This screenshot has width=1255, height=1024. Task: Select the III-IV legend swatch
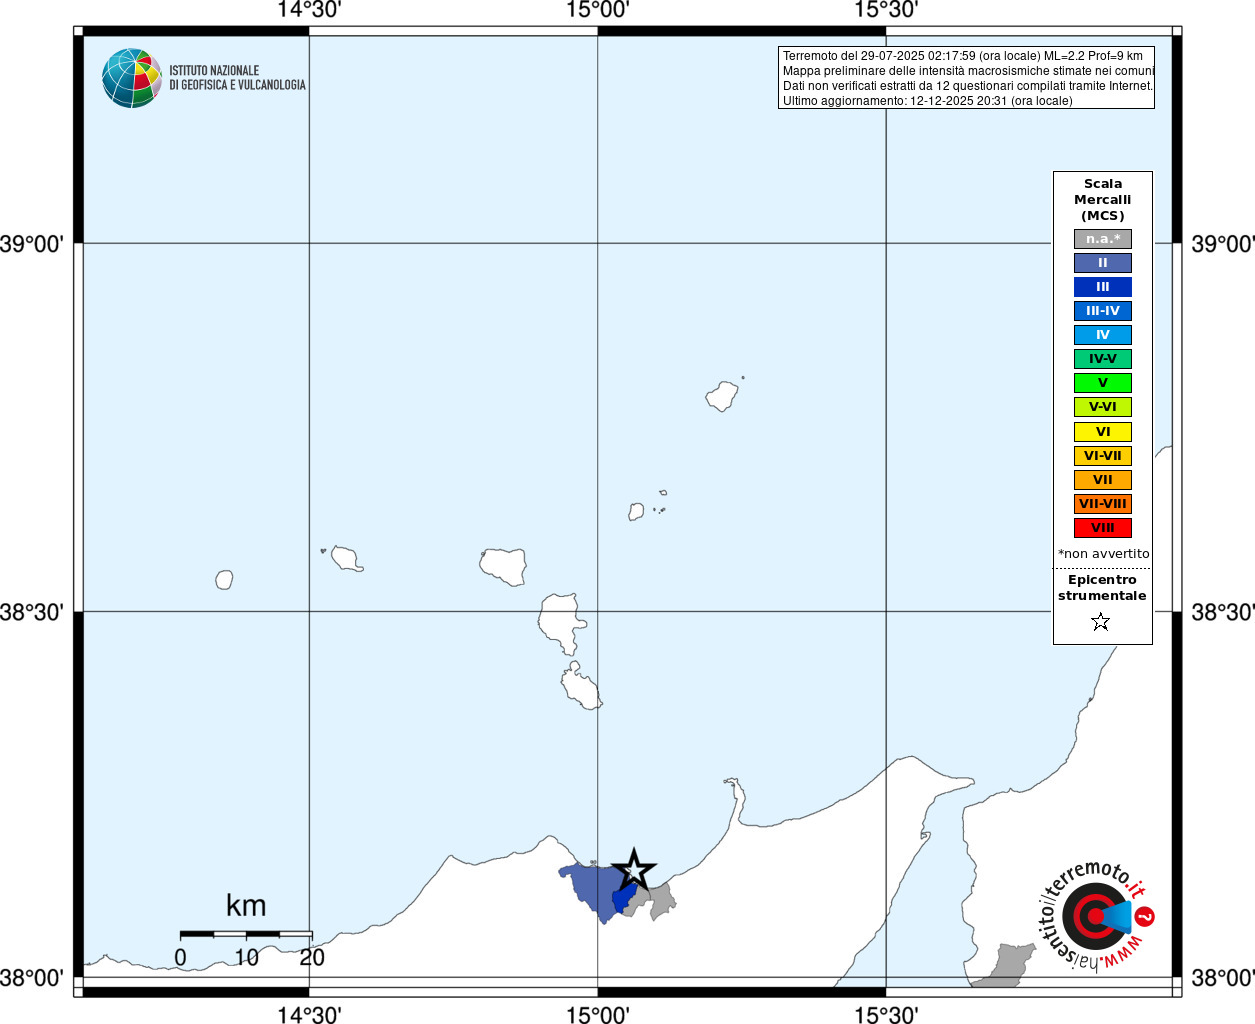(x=1103, y=311)
